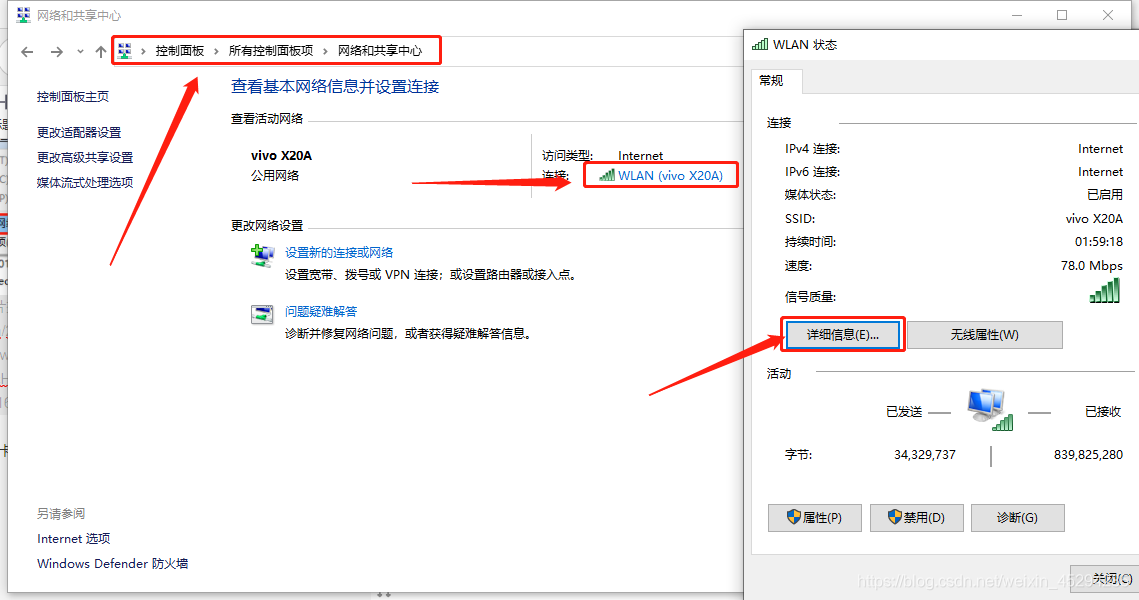Open the WLAN (vivo X20A) connection link
This screenshot has width=1139, height=600.
(x=670, y=175)
